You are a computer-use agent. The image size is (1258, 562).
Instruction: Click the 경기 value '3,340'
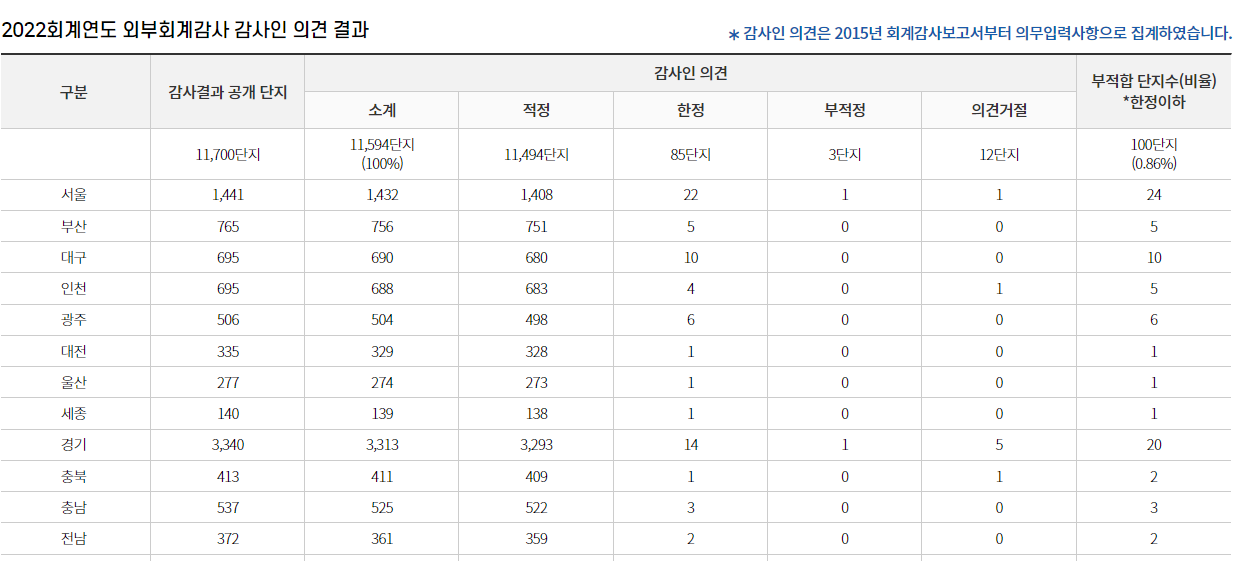(x=228, y=446)
